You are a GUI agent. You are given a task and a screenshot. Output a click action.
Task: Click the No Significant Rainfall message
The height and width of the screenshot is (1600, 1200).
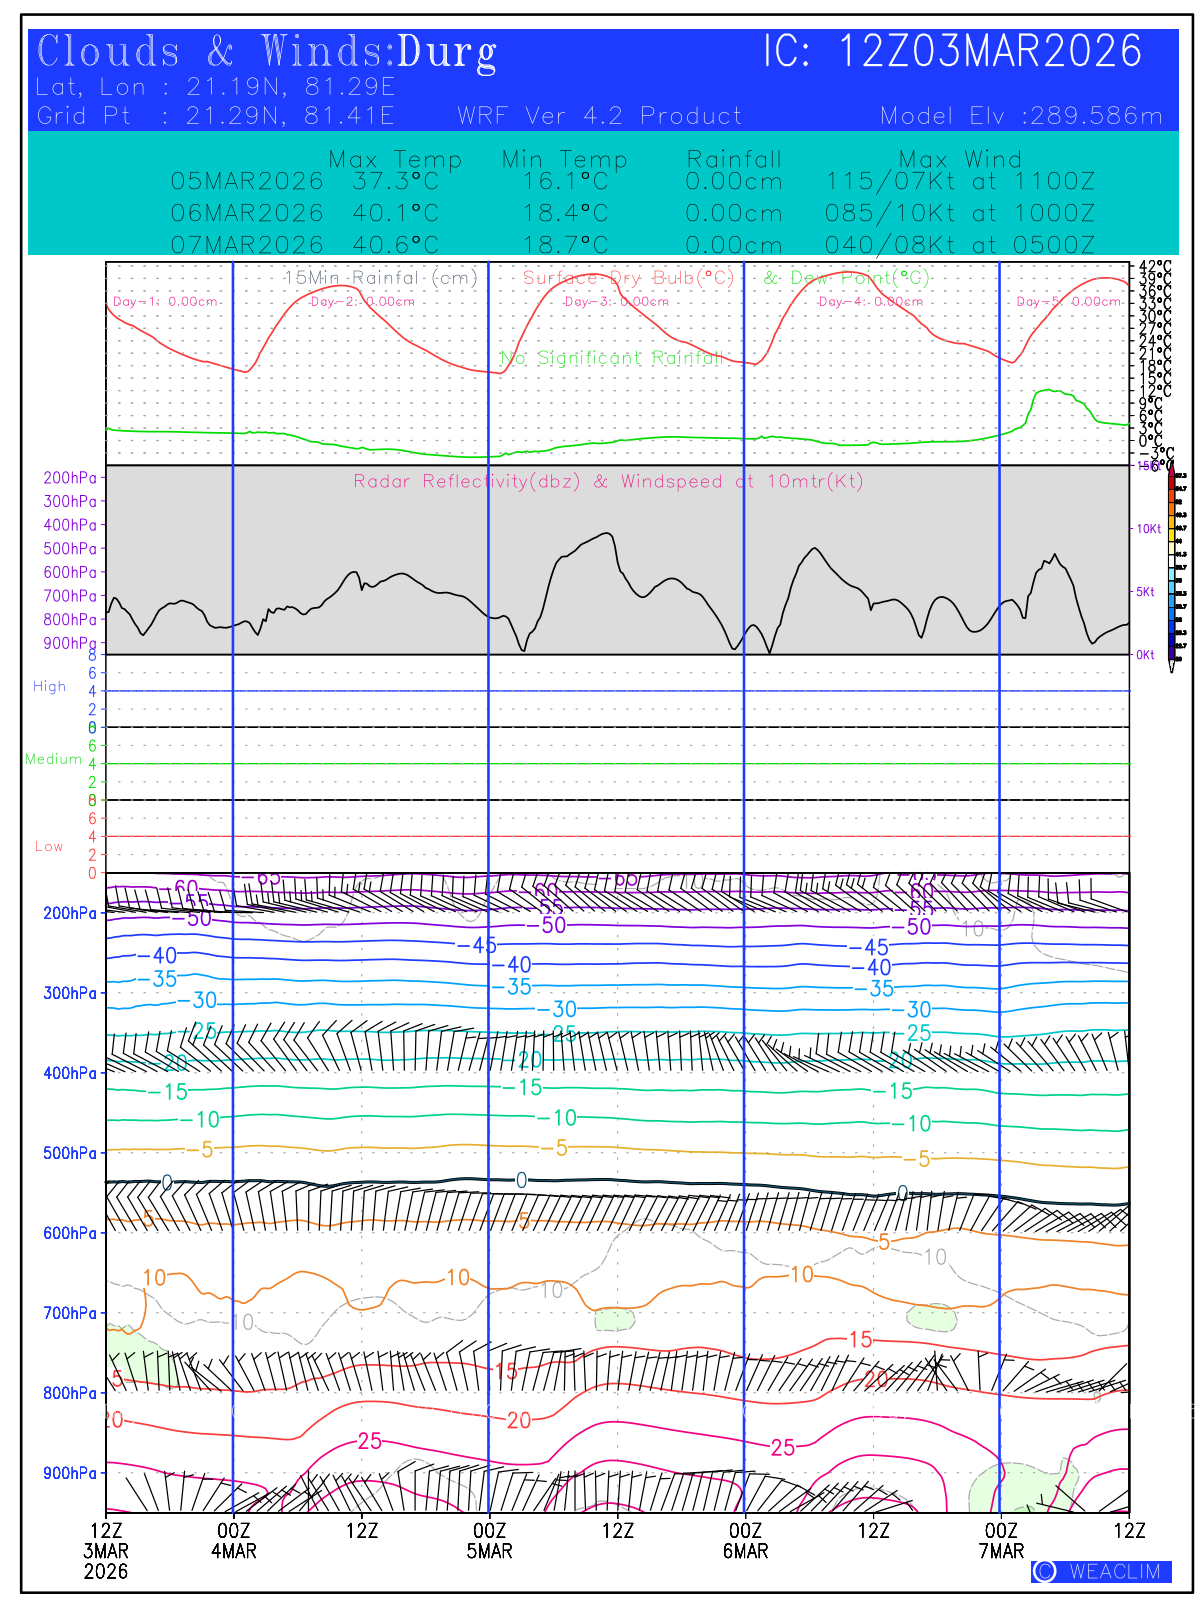[x=610, y=358]
